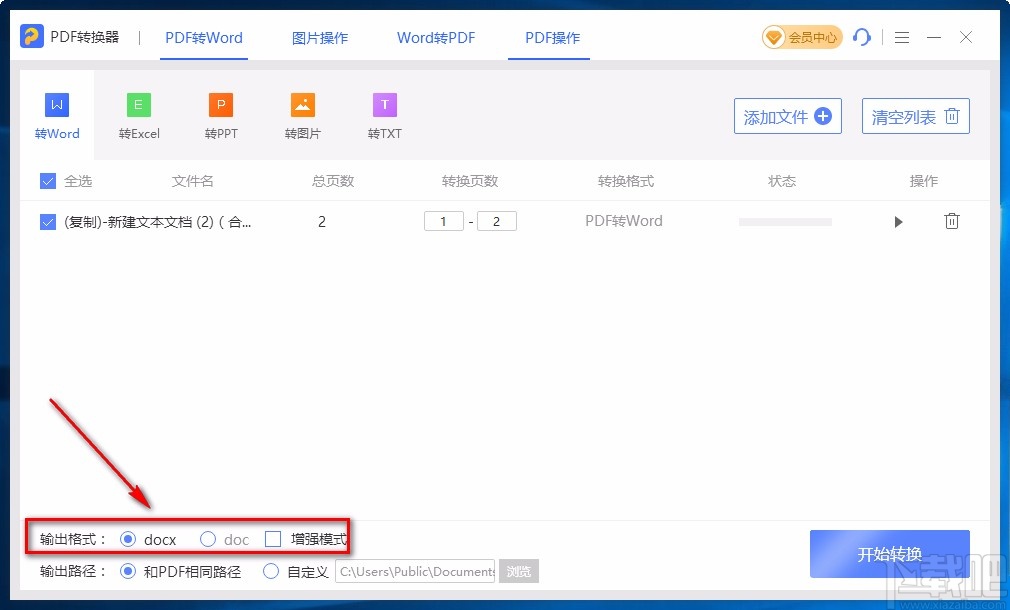
Task: Switch to the Word转PDF tab
Action: pyautogui.click(x=436, y=37)
